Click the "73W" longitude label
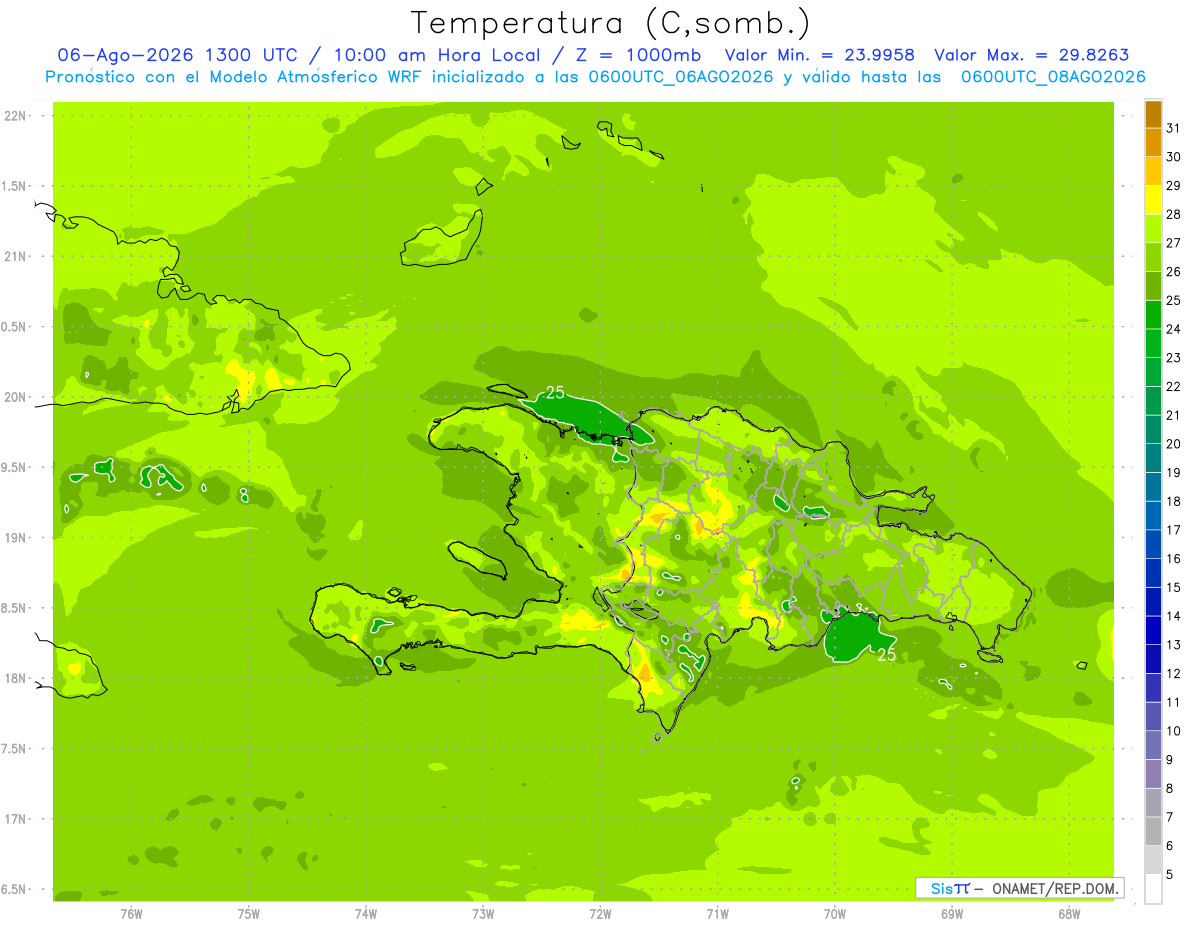The width and height of the screenshot is (1200, 927). 483,914
